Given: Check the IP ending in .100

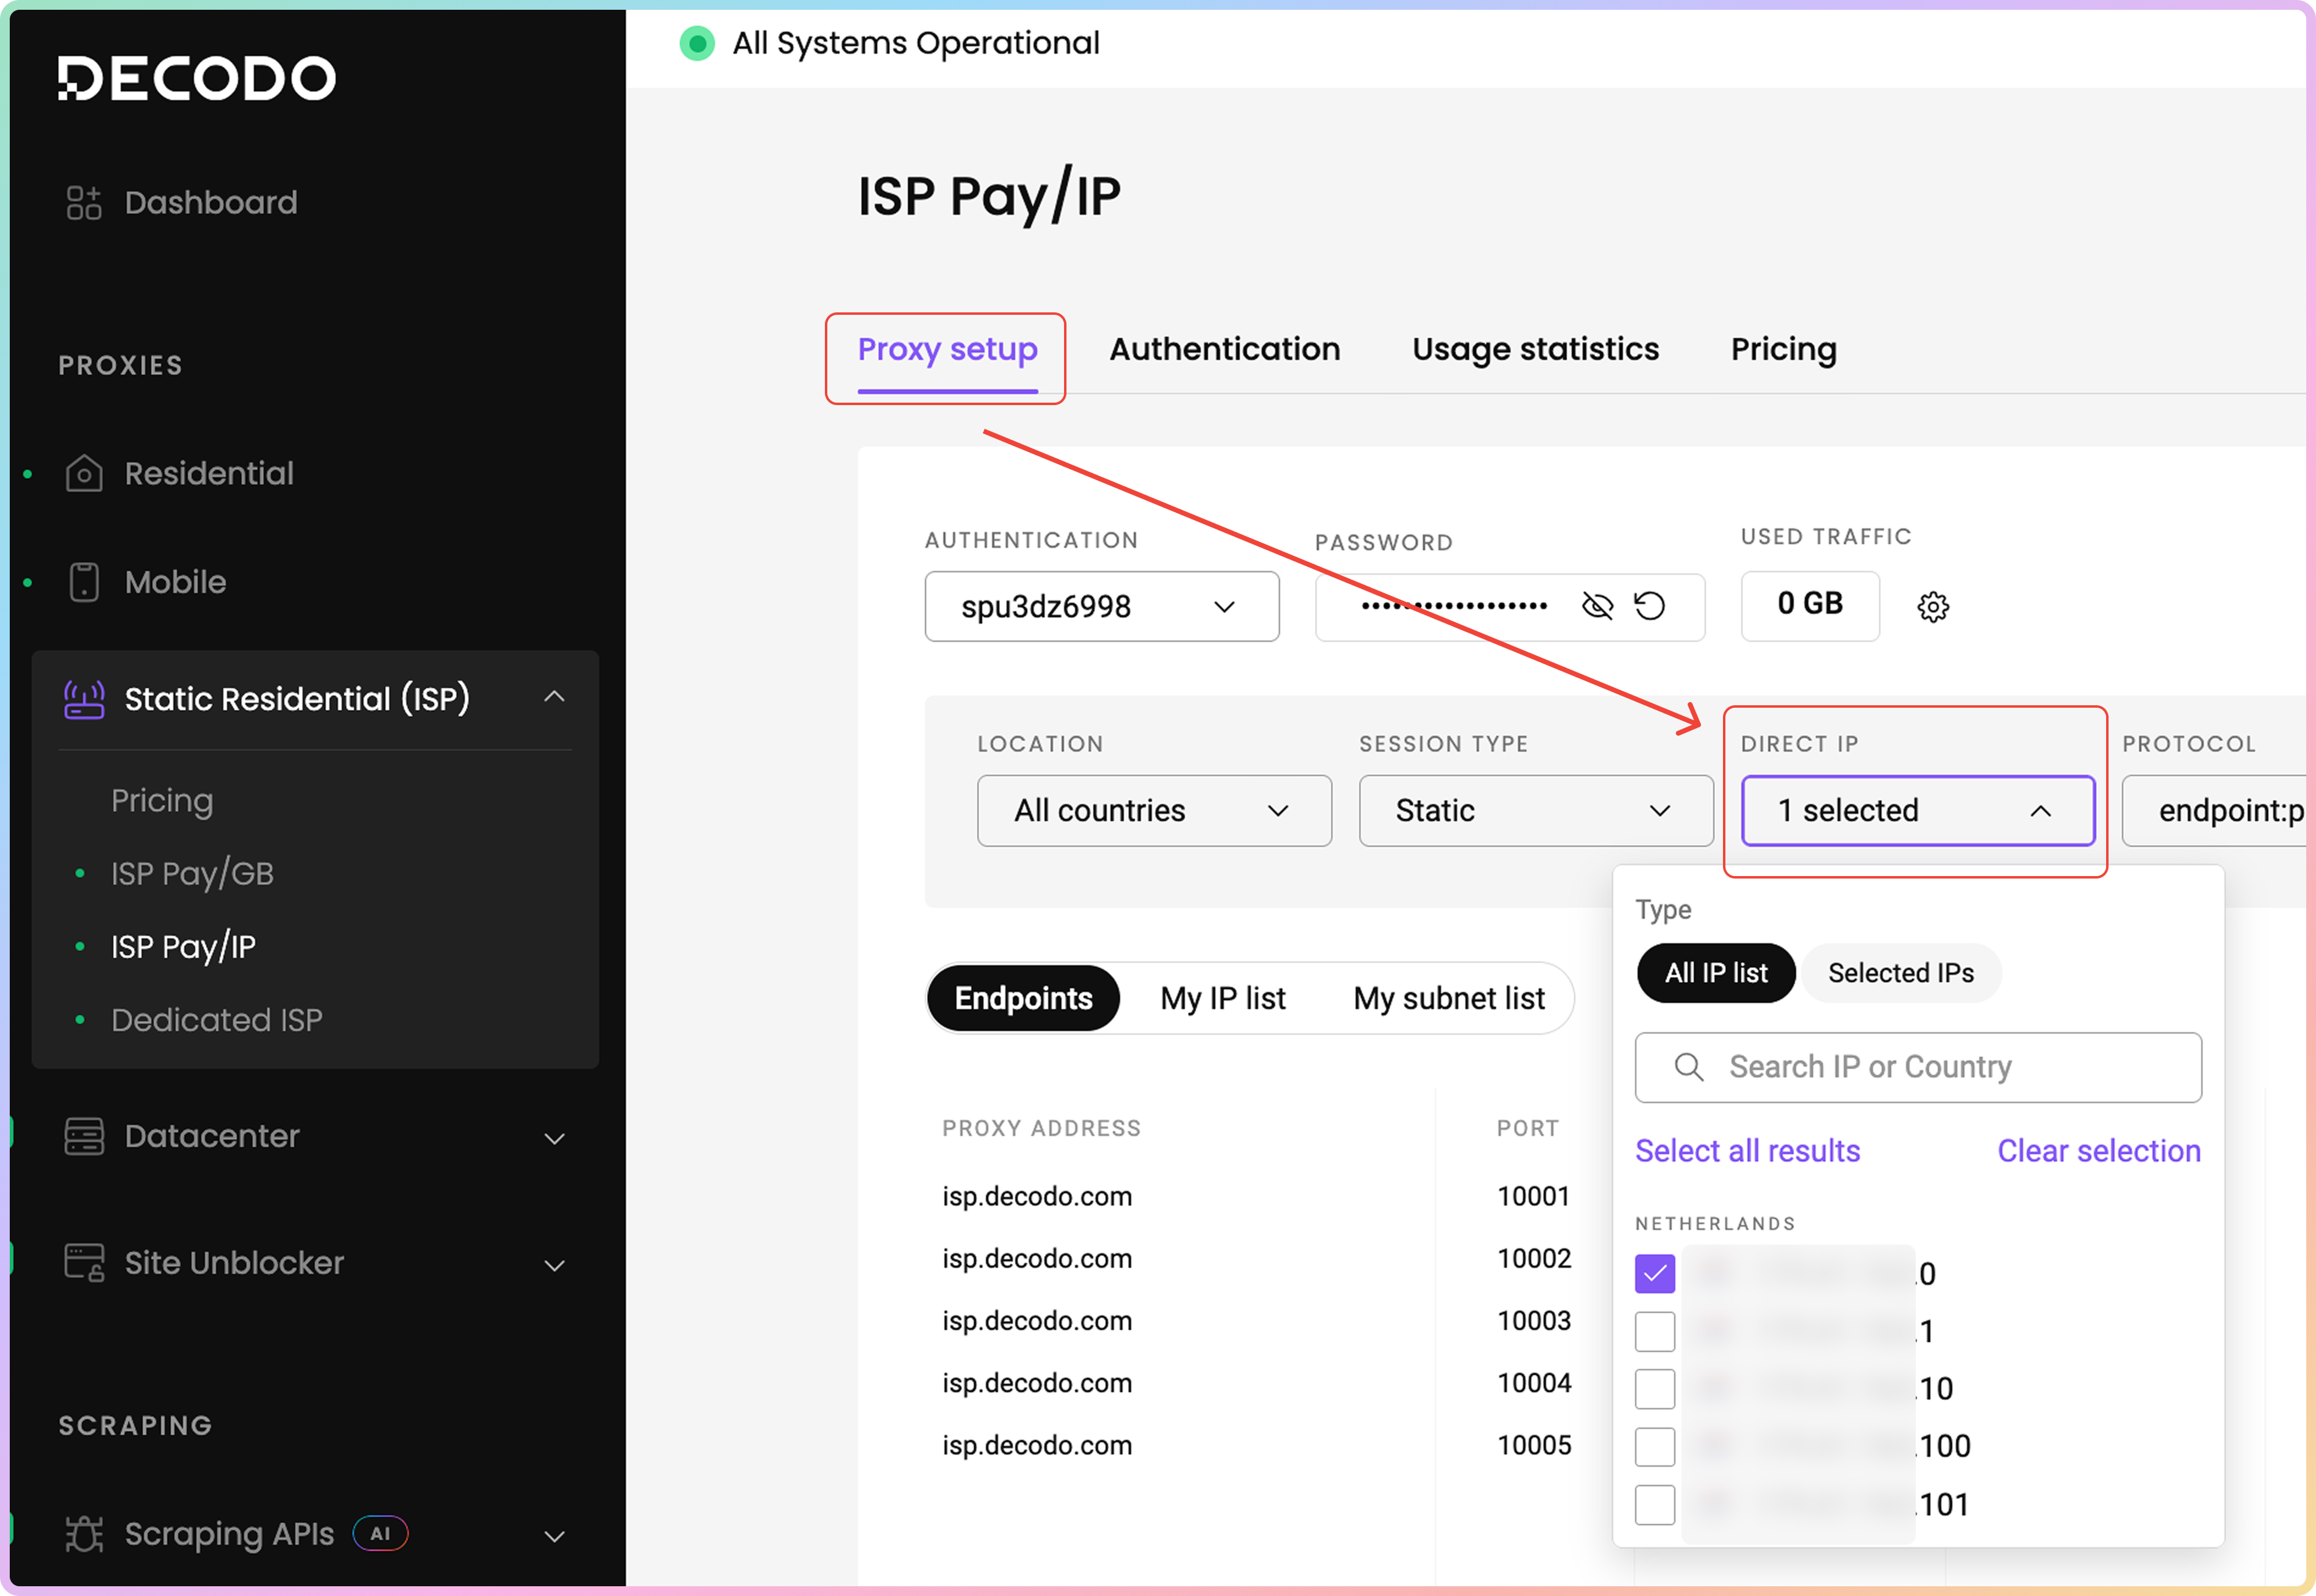Looking at the screenshot, I should coord(1654,1446).
